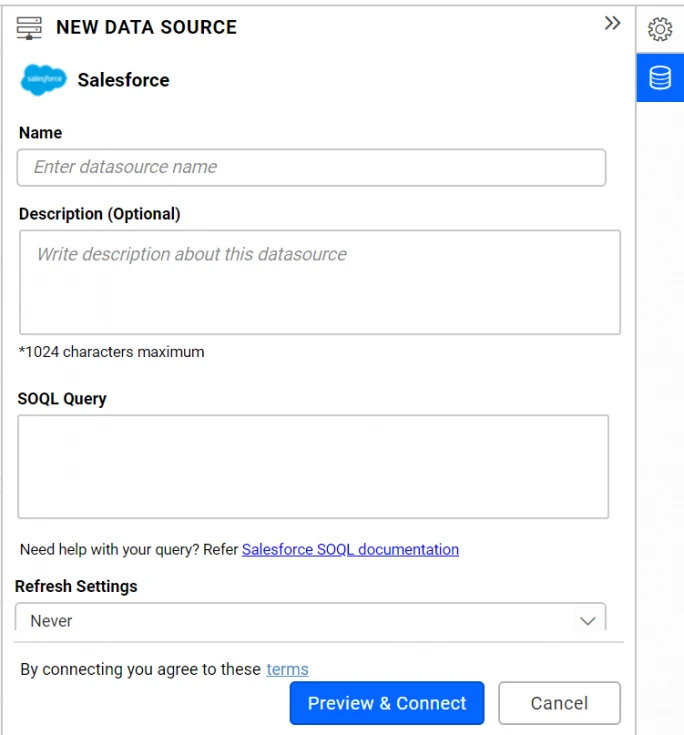Collapse the panel with the double-chevron icon
This screenshot has height=735, width=684.
point(613,24)
